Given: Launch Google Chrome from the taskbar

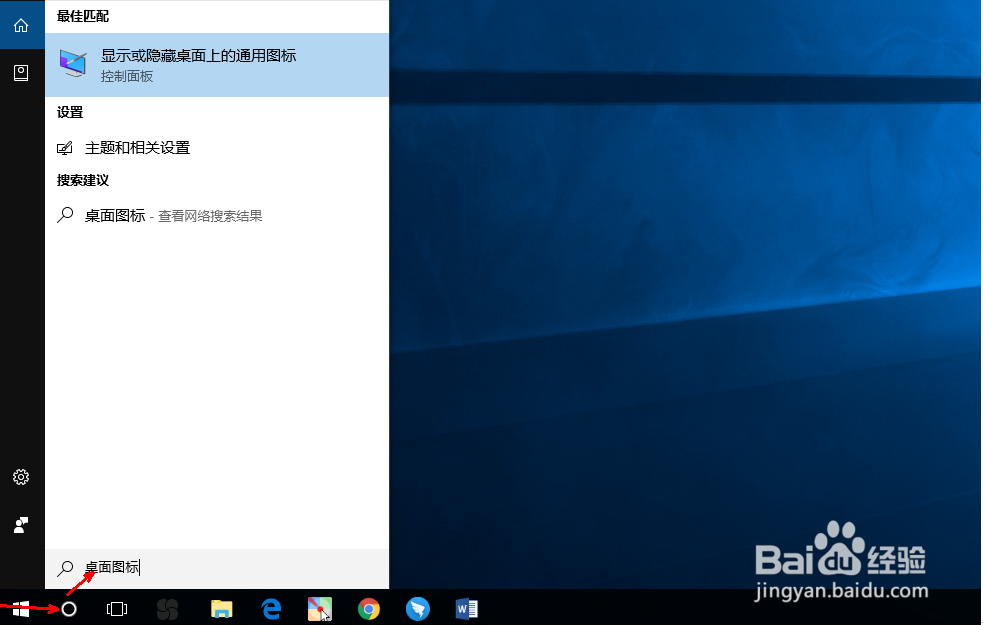Looking at the screenshot, I should click(x=369, y=609).
